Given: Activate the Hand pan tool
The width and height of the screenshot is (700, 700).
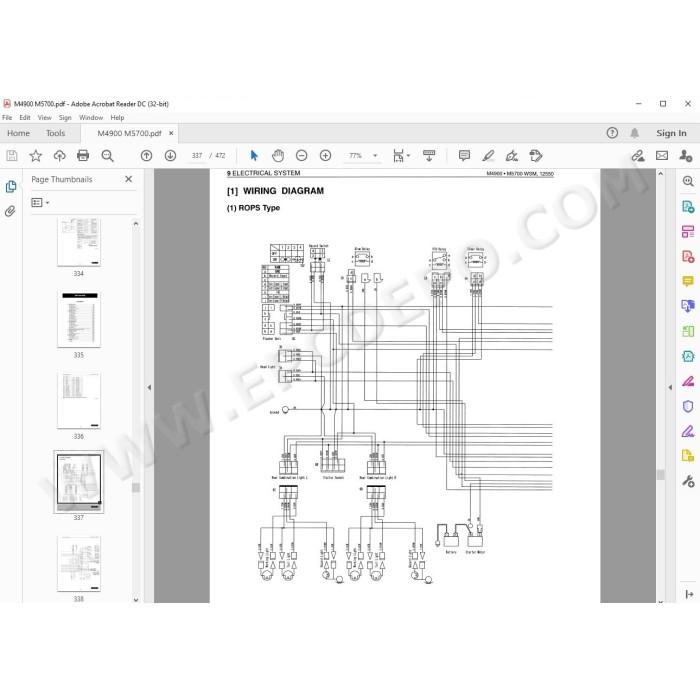Looking at the screenshot, I should 278,156.
